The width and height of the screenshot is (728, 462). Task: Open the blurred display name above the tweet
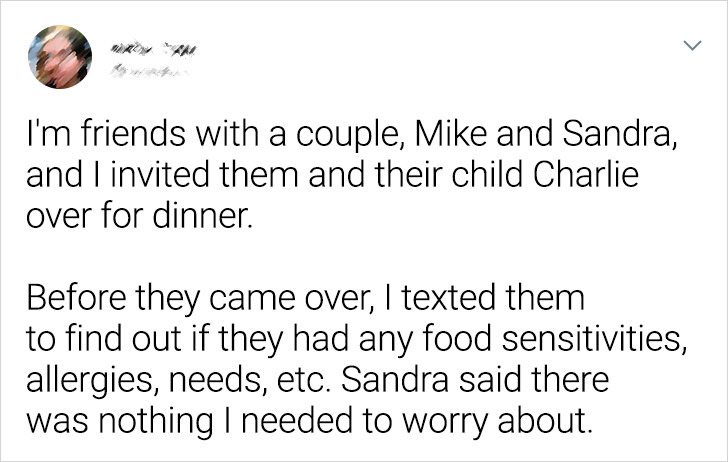click(153, 48)
